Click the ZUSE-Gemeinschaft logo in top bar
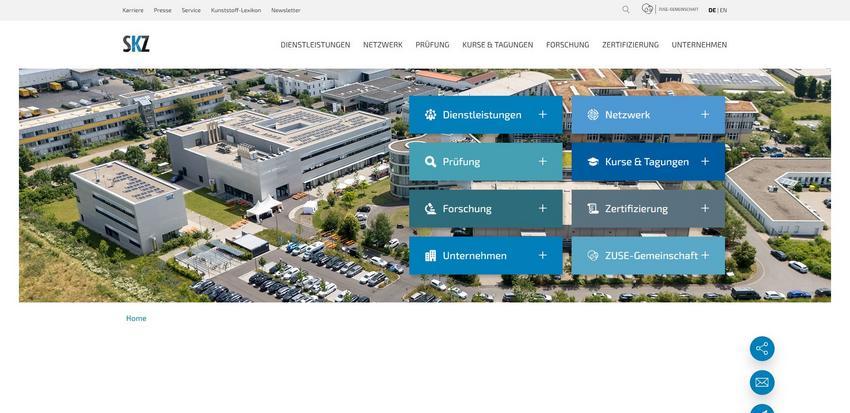850x413 pixels. [670, 10]
